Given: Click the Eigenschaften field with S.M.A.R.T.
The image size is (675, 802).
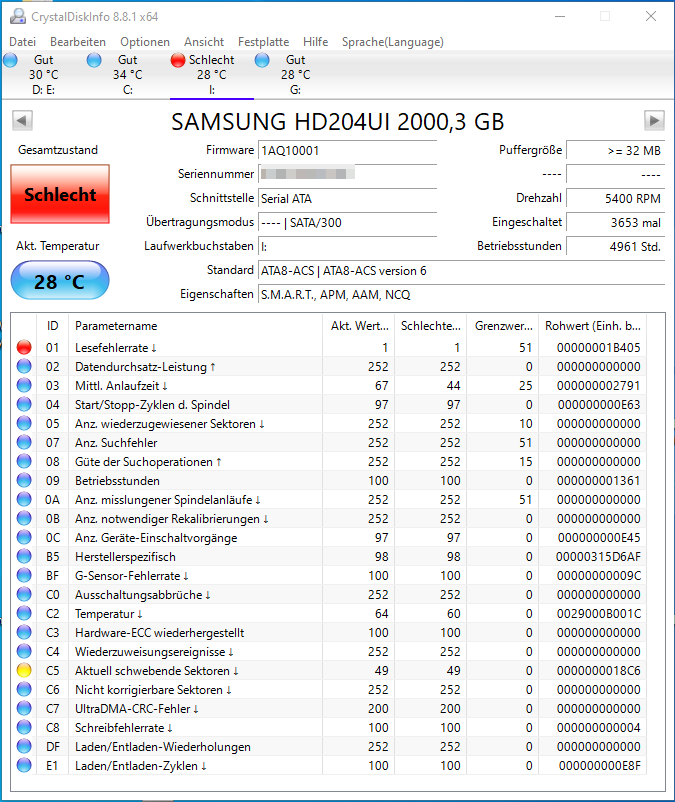Looking at the screenshot, I should pos(461,295).
